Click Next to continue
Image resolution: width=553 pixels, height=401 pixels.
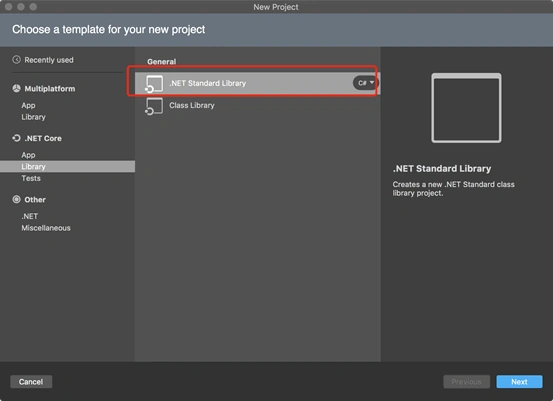(519, 382)
